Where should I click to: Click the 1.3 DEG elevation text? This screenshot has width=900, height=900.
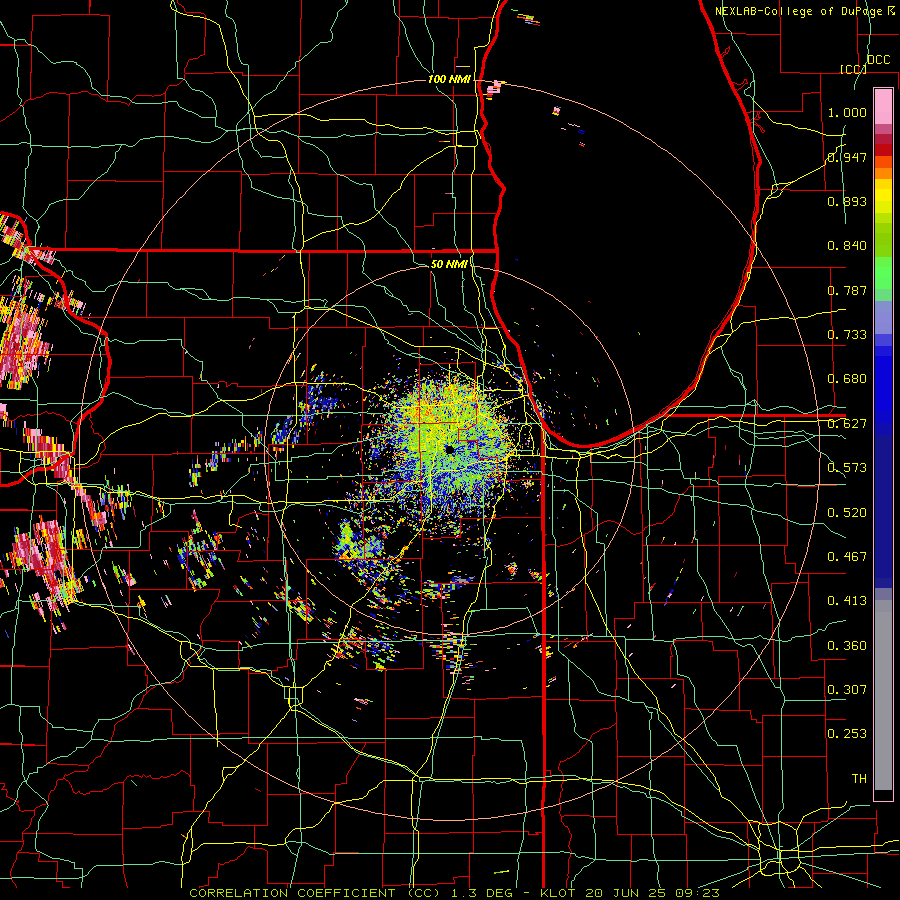pyautogui.click(x=481, y=893)
